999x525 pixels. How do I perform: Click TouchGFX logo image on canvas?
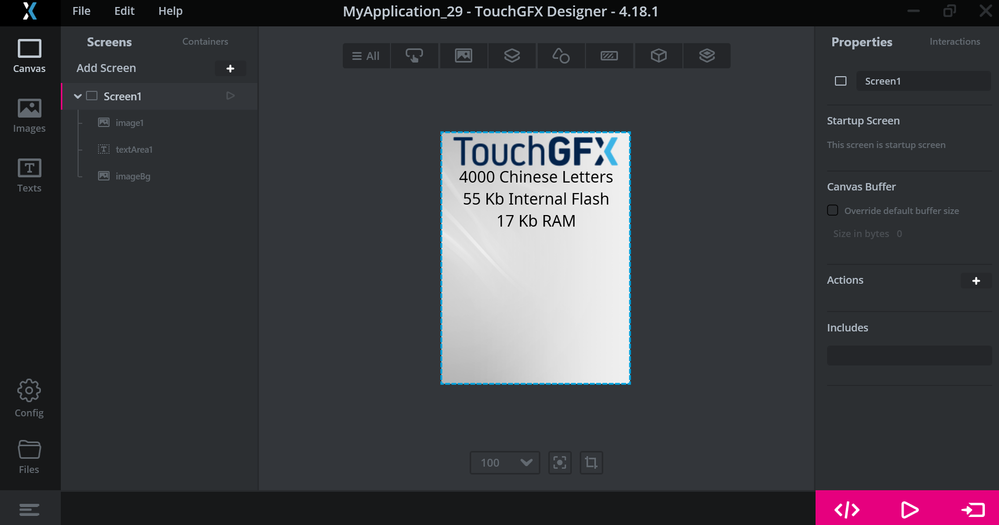535,151
